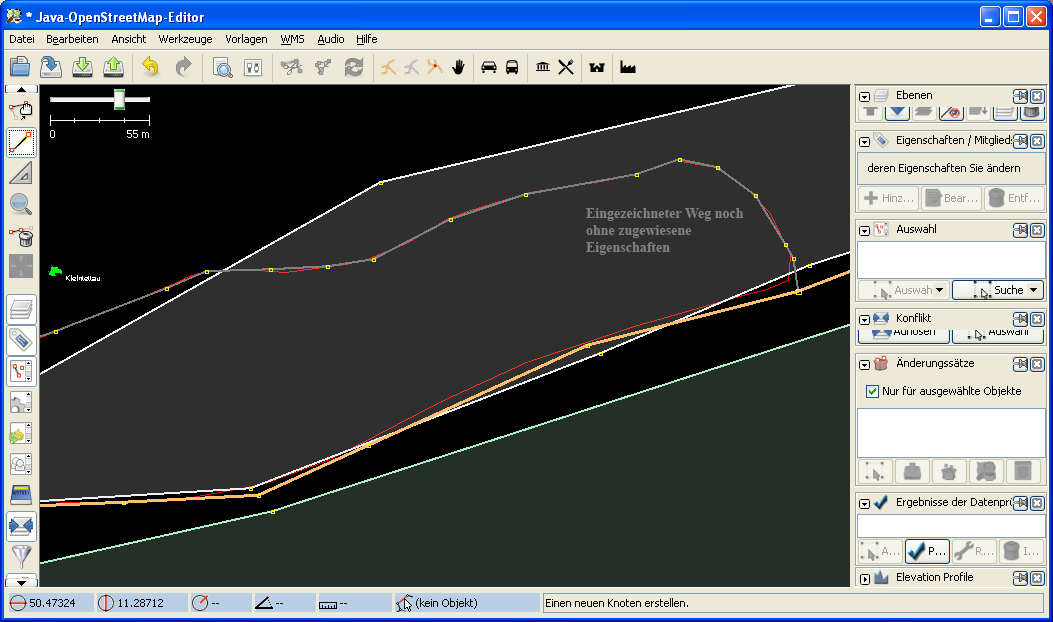
Task: Open the Suche dropdown arrow
Action: [x=1034, y=290]
